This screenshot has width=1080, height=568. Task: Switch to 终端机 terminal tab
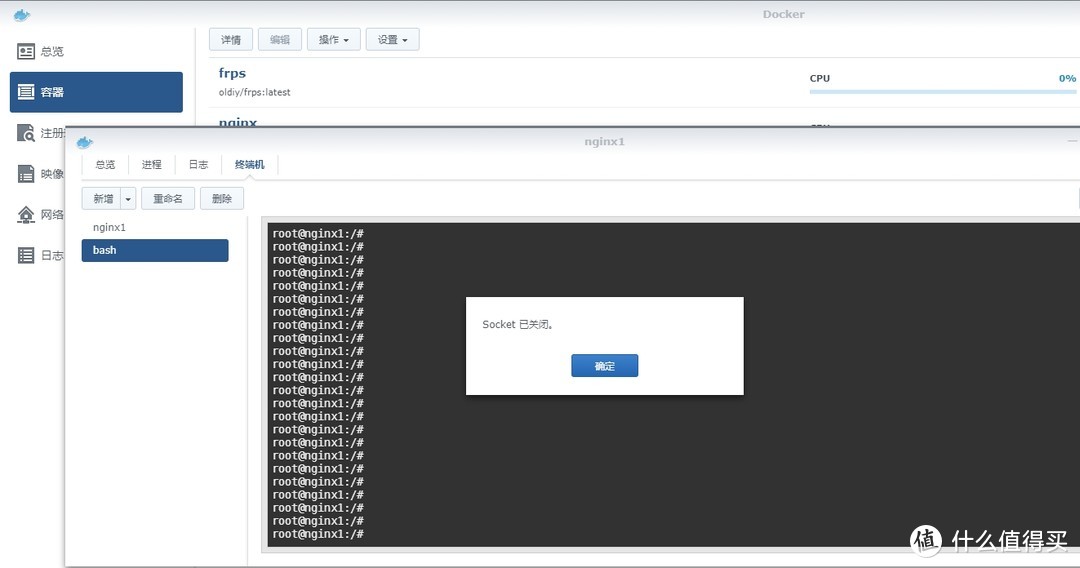249,165
